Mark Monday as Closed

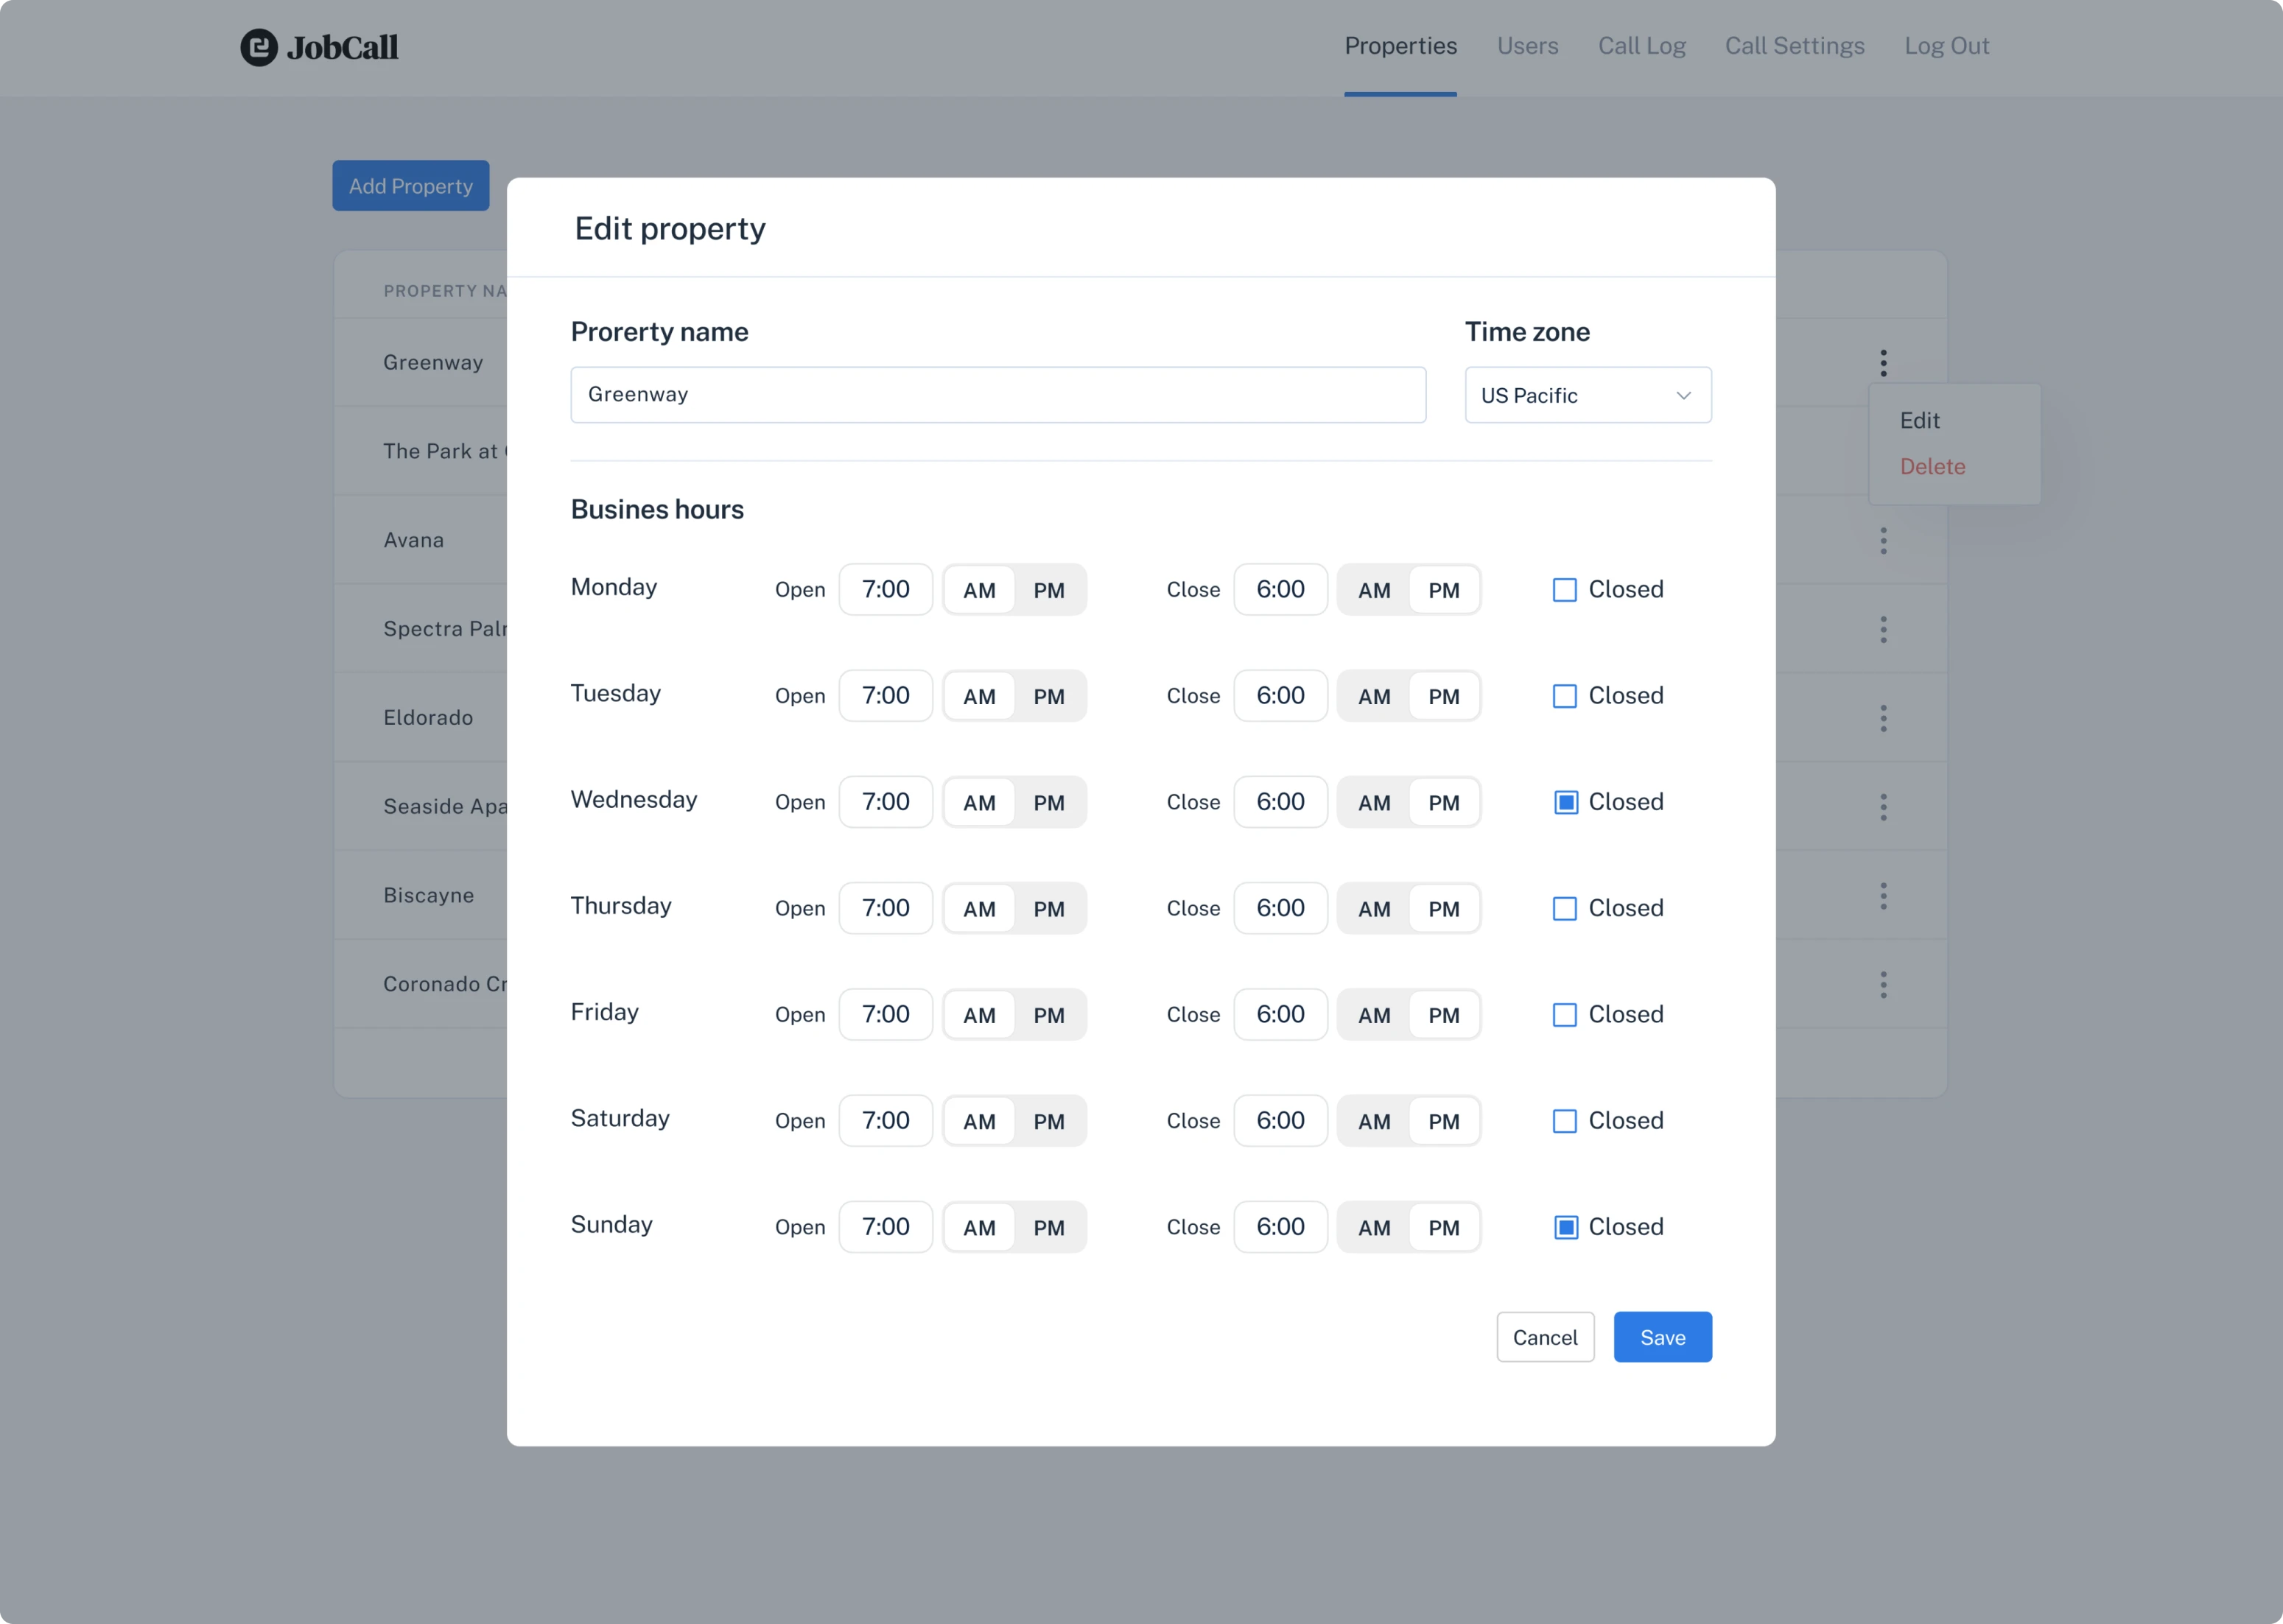pos(1565,589)
